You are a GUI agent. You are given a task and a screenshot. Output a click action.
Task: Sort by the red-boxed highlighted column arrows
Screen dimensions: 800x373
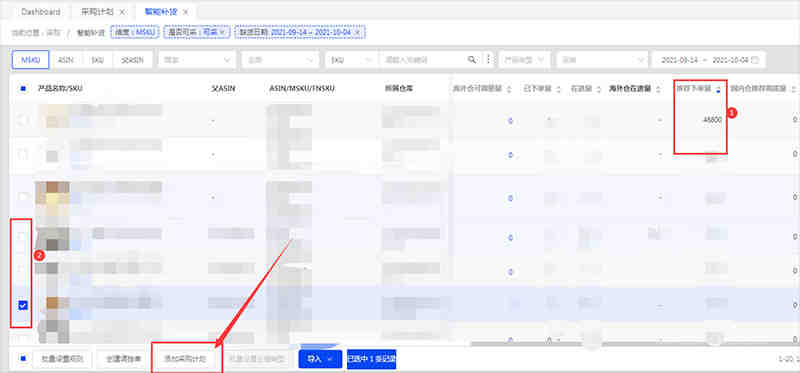[718, 89]
